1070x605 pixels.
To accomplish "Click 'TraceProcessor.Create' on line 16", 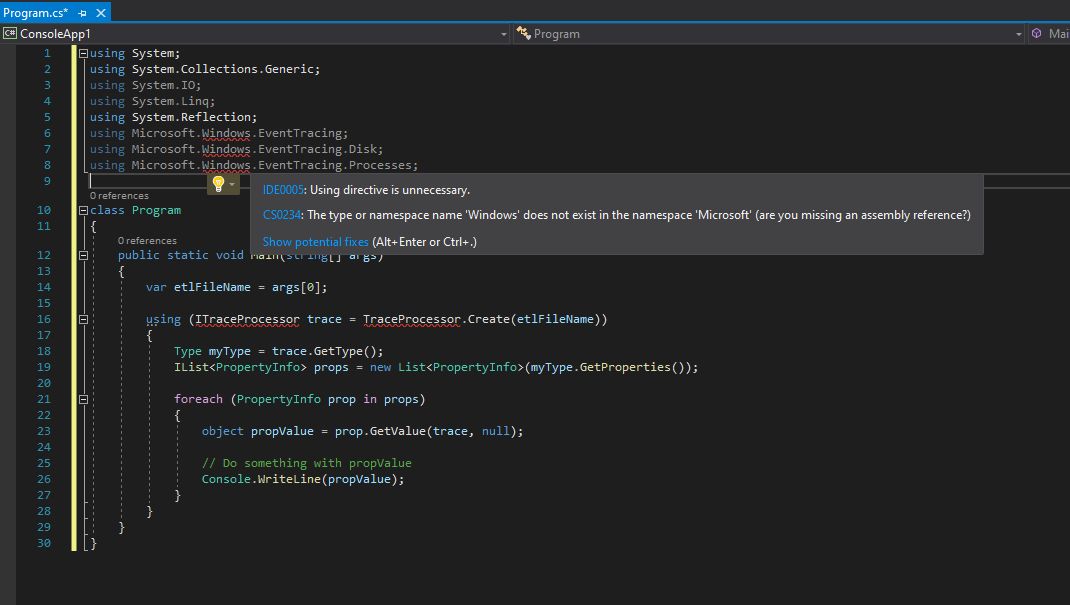I will (436, 319).
